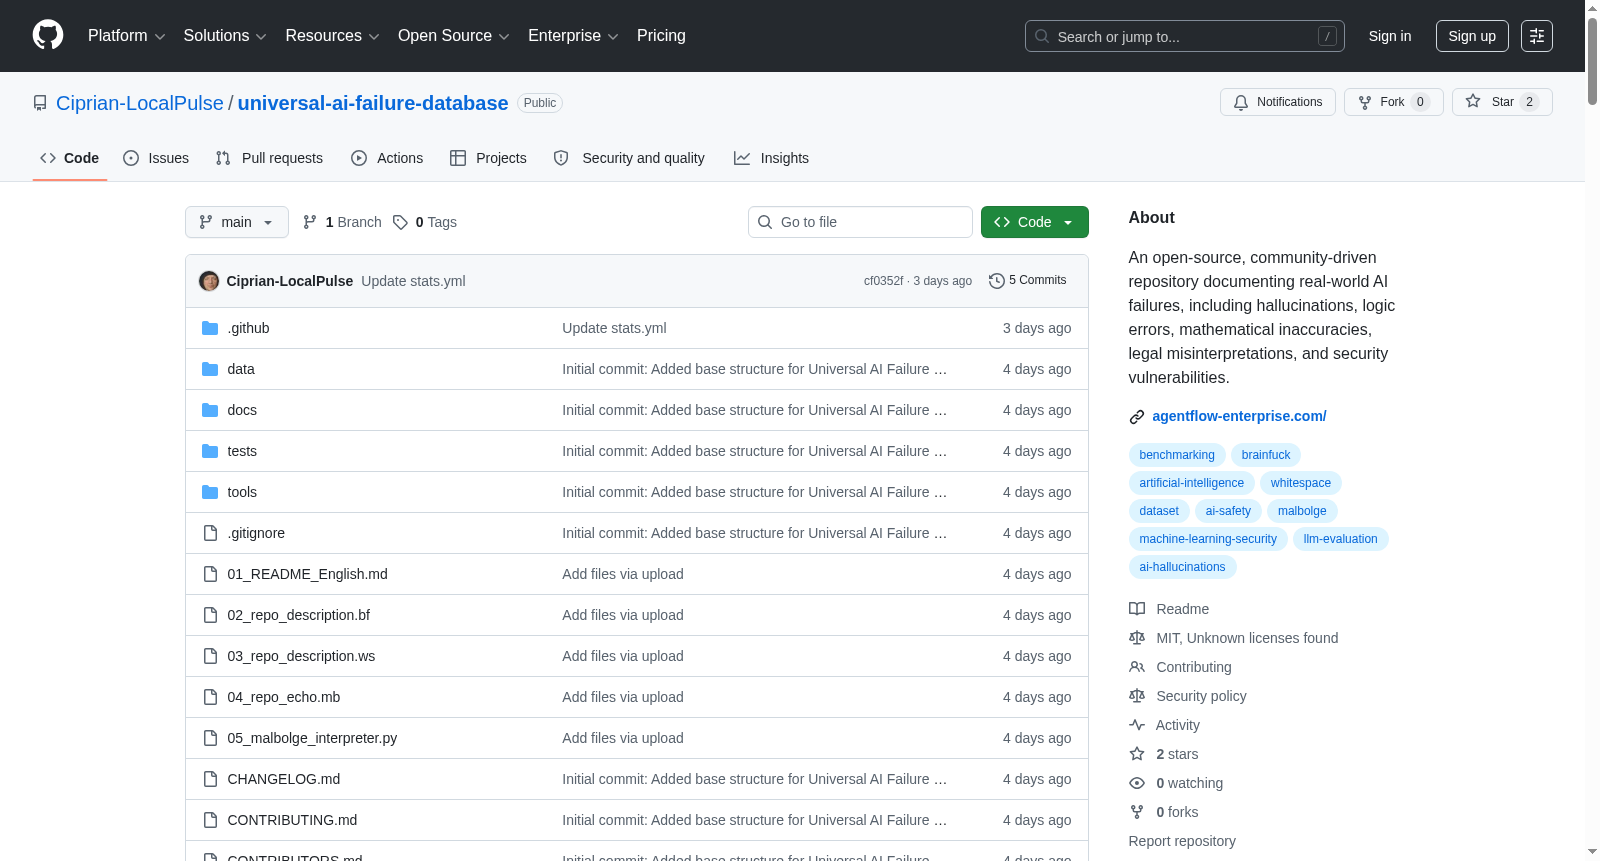View the 2 stars stargazers link
Image resolution: width=1600 pixels, height=861 pixels.
pyautogui.click(x=1177, y=754)
